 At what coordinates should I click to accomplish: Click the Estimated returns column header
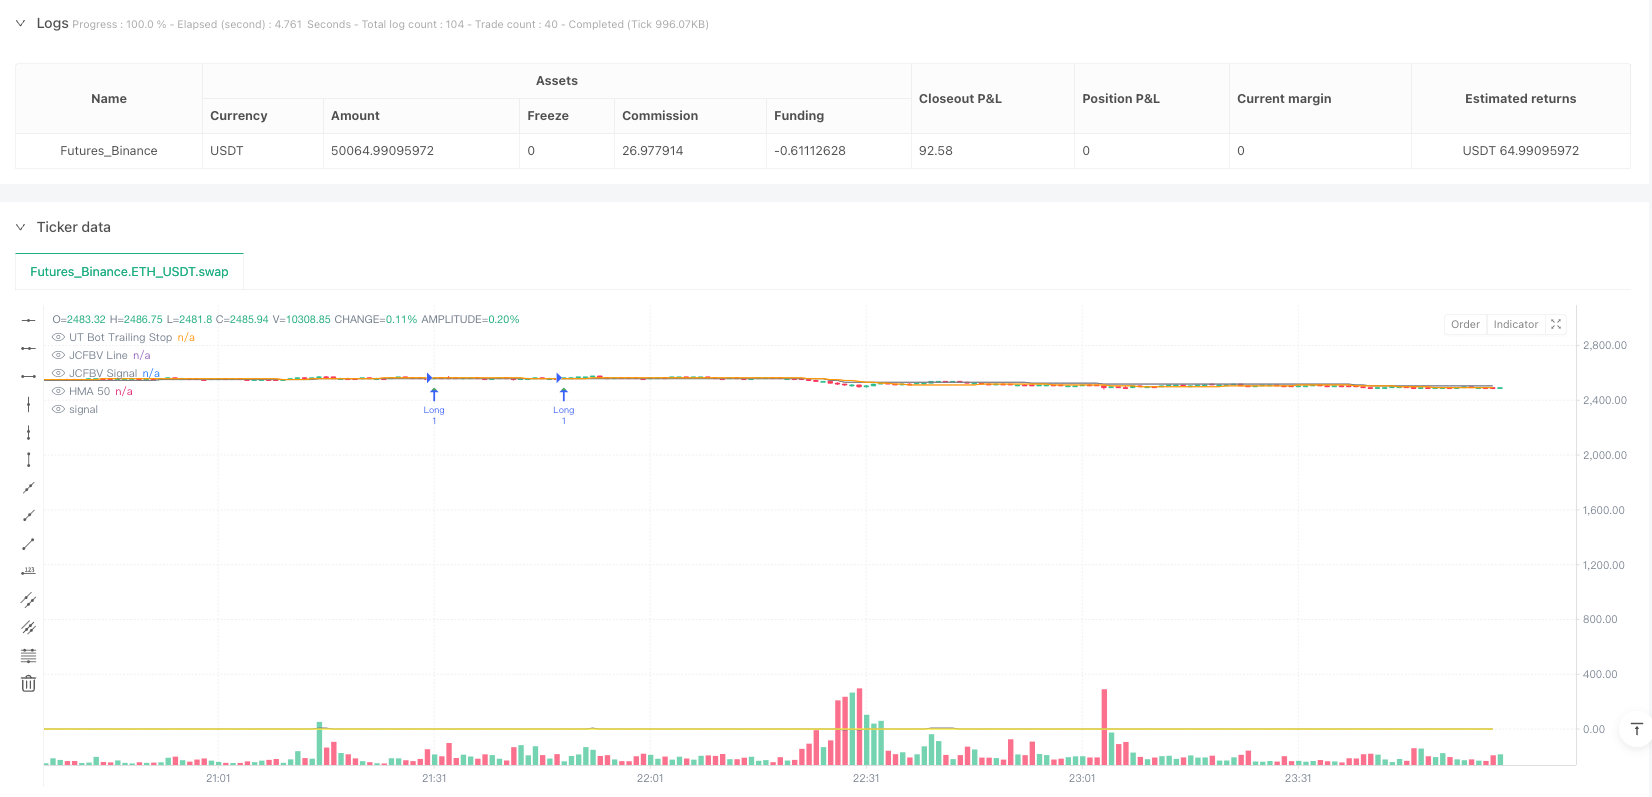pos(1519,98)
